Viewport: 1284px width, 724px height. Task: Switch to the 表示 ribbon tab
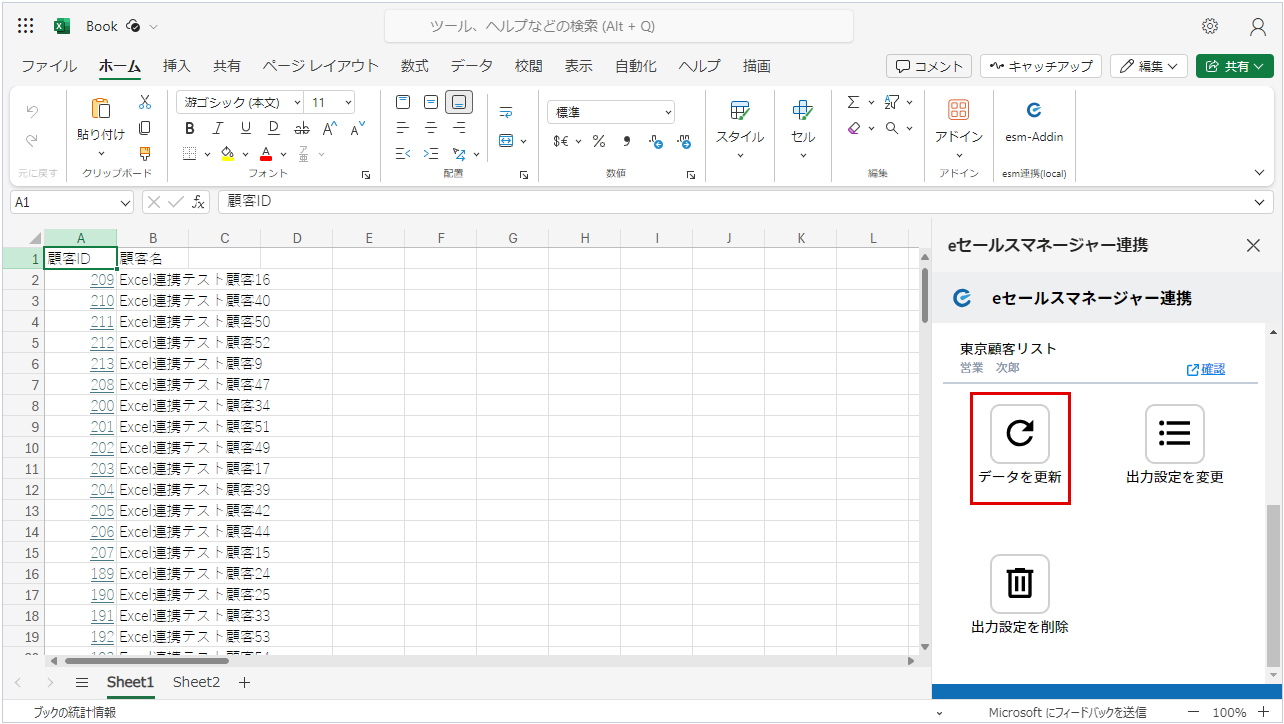coord(578,66)
